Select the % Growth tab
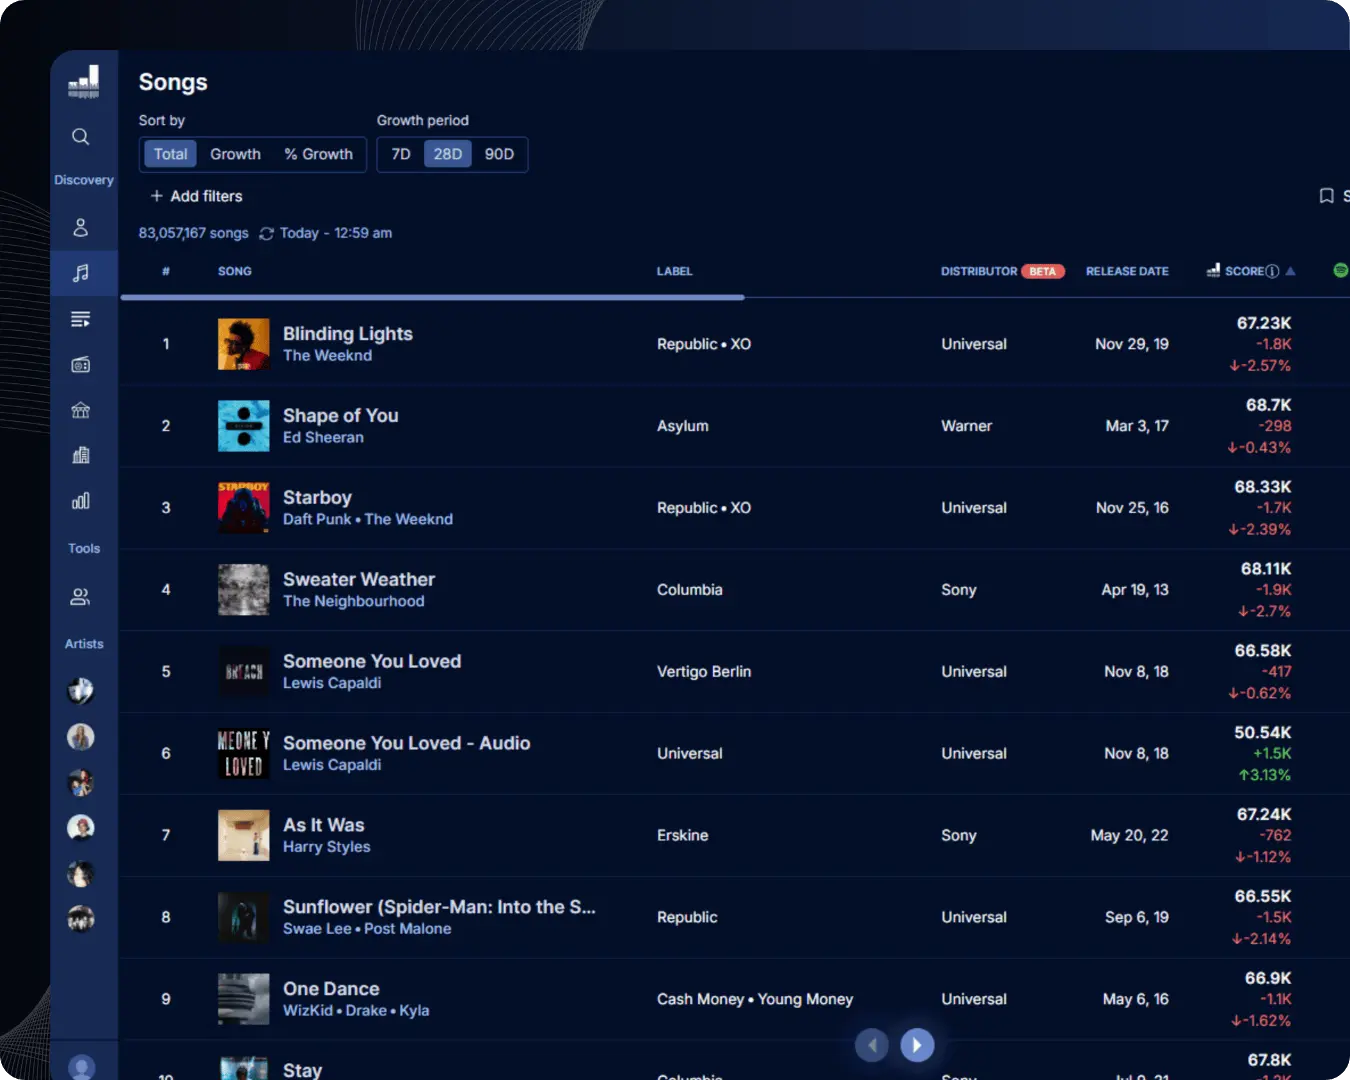The height and width of the screenshot is (1080, 1350). coord(318,154)
